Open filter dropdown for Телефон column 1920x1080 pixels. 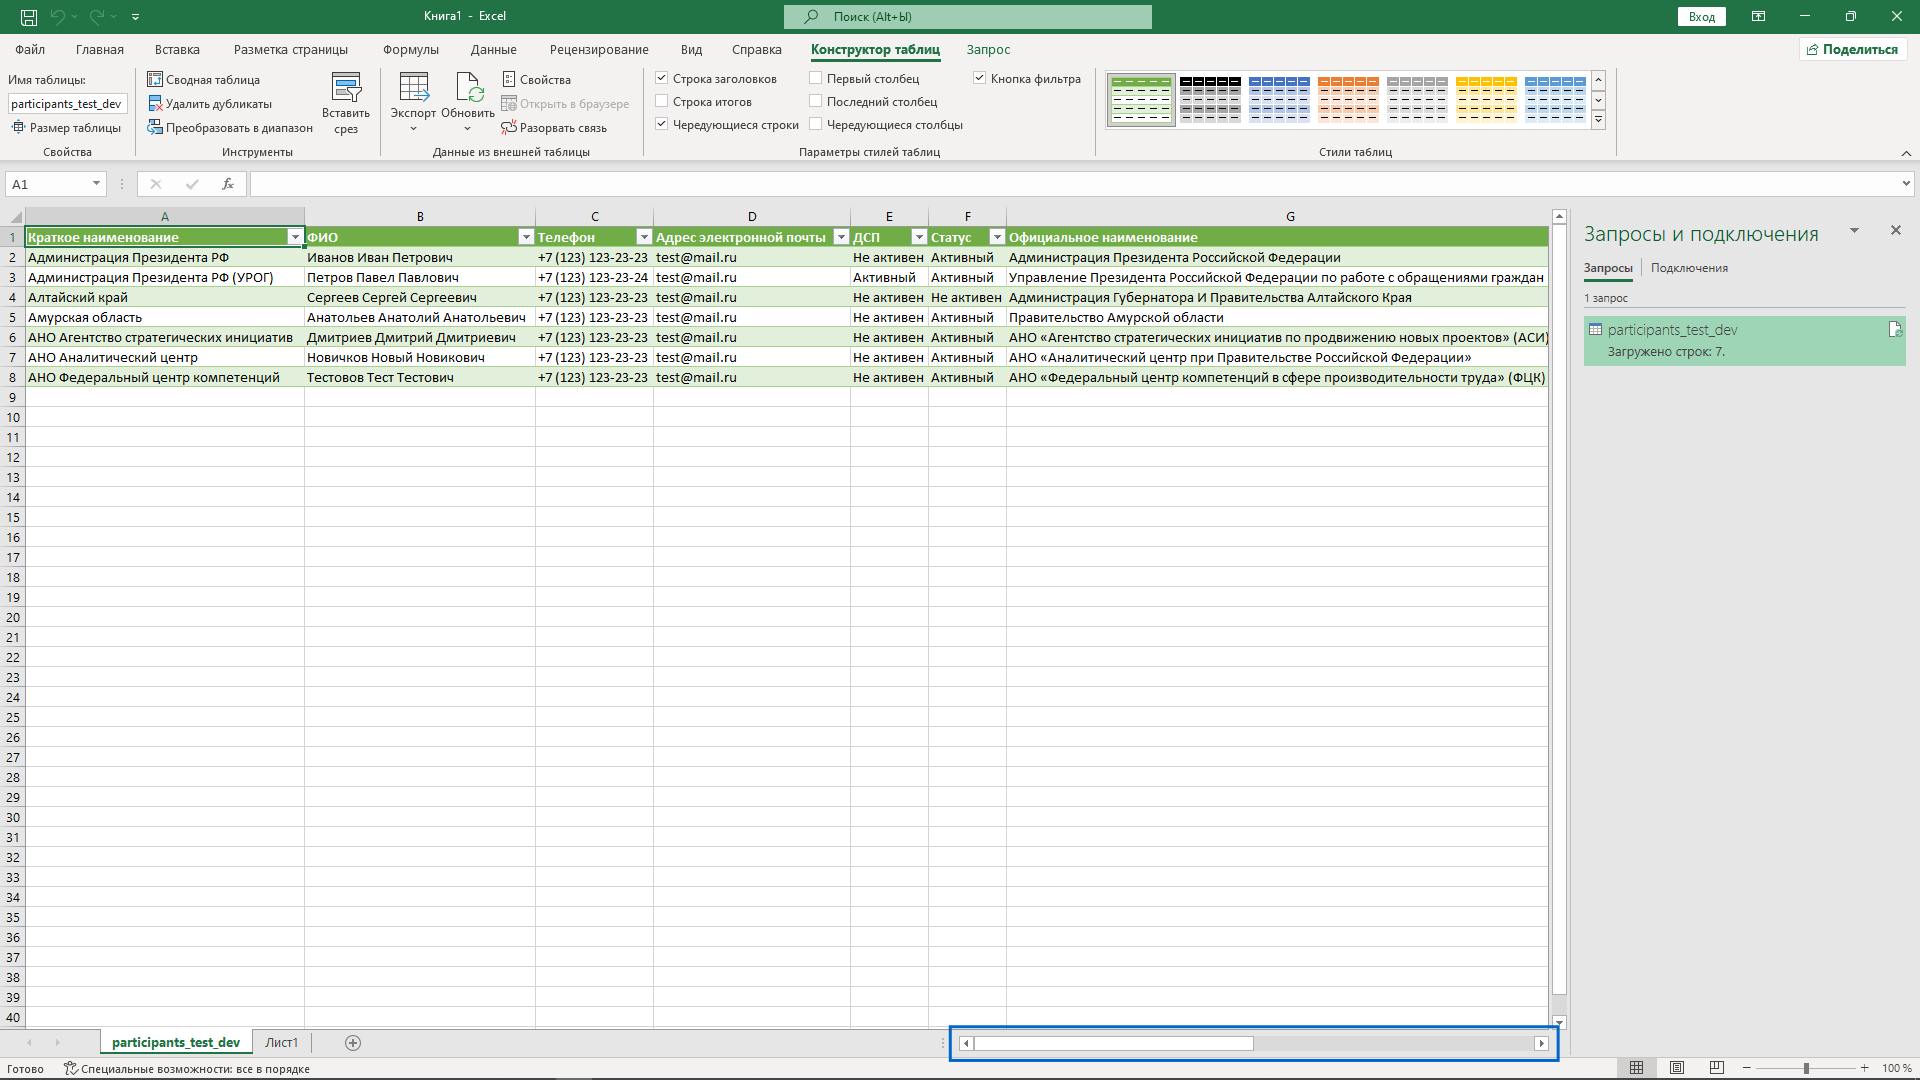click(x=644, y=237)
